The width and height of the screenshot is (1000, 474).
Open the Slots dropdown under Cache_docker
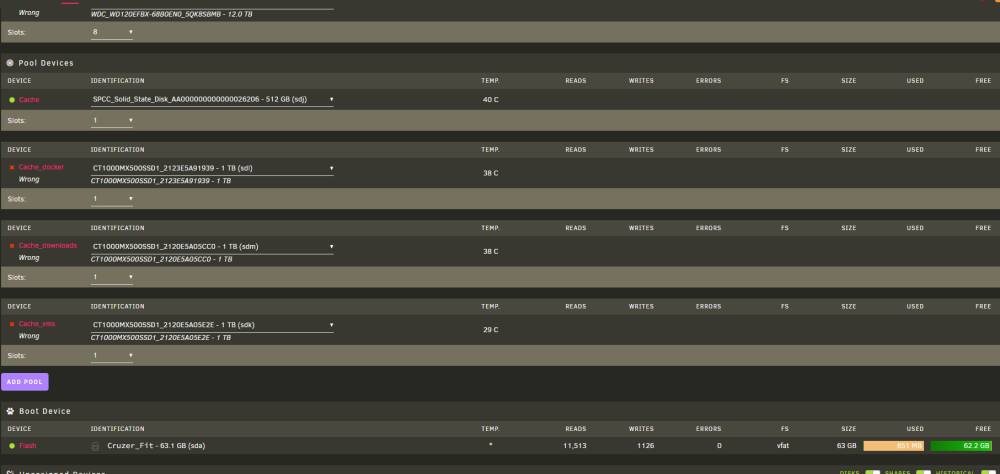point(112,199)
